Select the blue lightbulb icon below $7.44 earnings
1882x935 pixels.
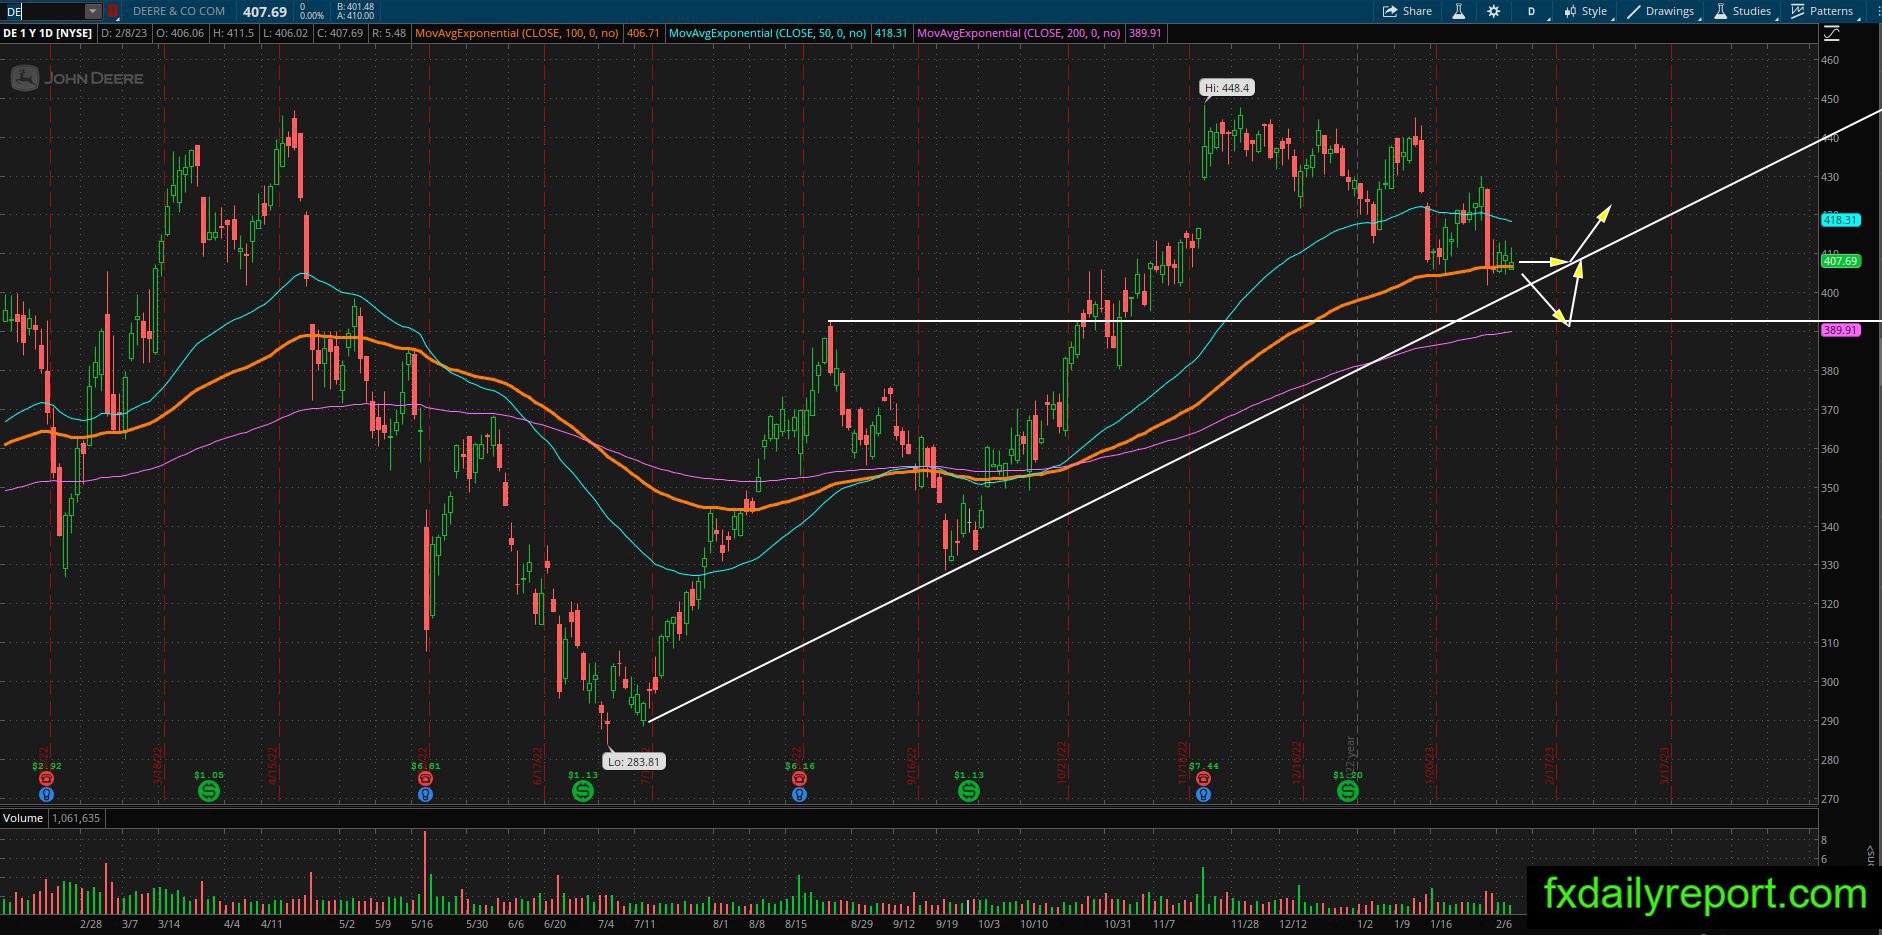tap(1203, 794)
